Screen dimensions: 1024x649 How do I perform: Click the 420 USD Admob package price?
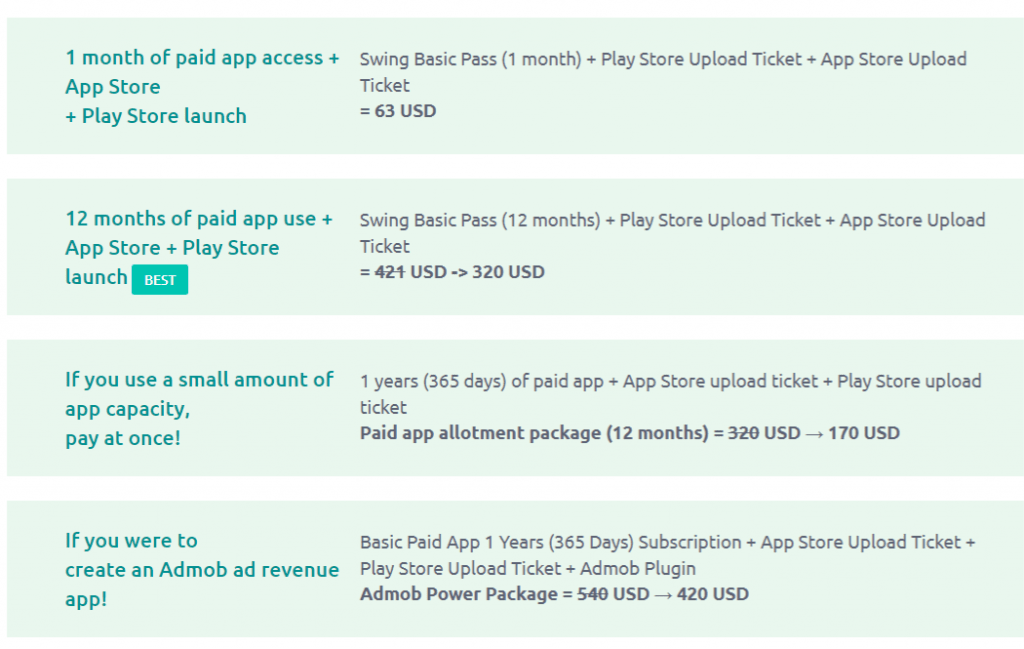coord(712,594)
